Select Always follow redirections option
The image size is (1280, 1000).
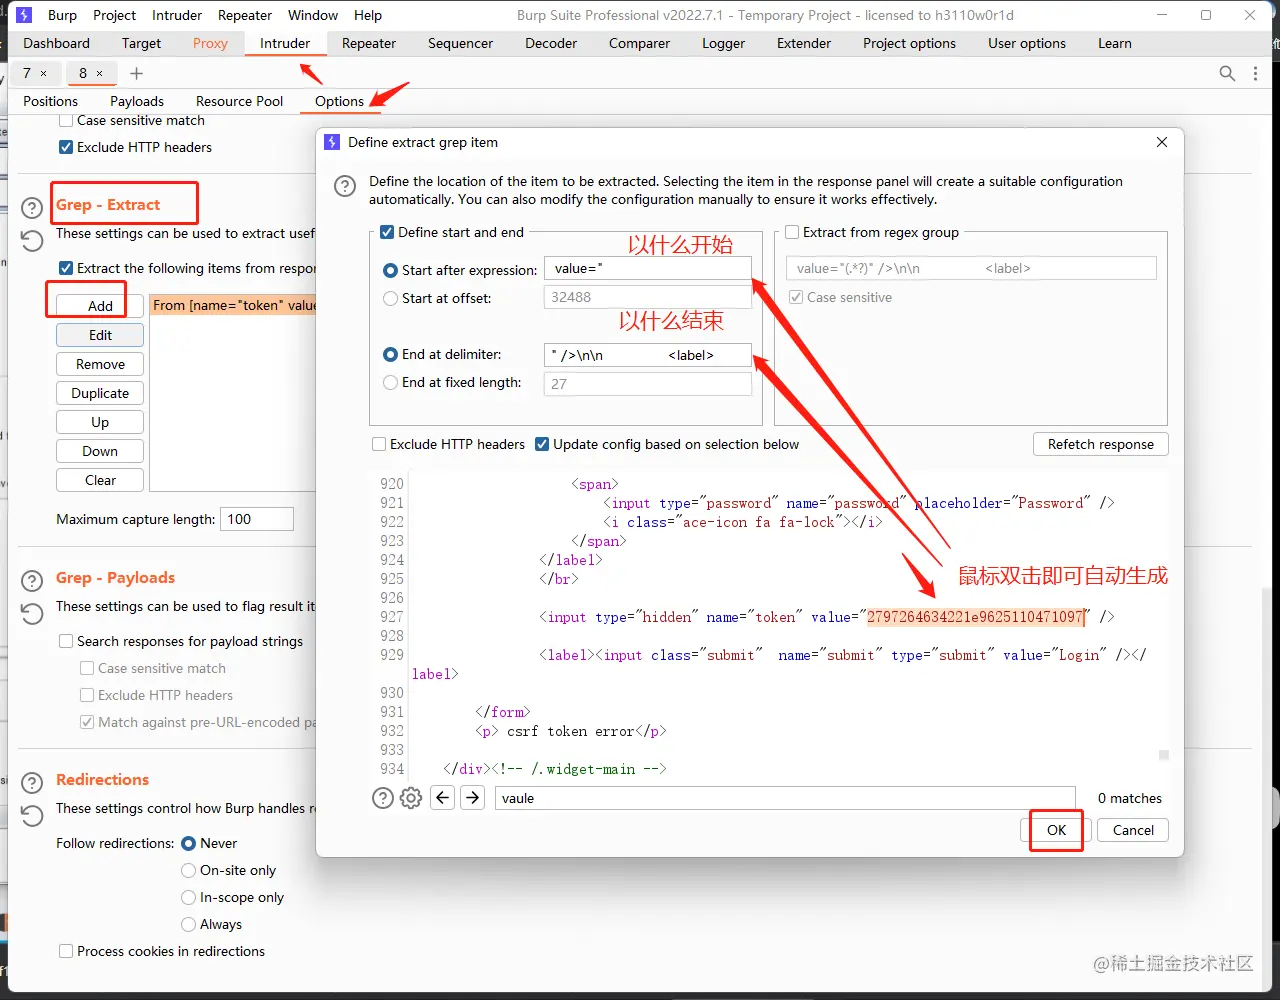pyautogui.click(x=189, y=924)
